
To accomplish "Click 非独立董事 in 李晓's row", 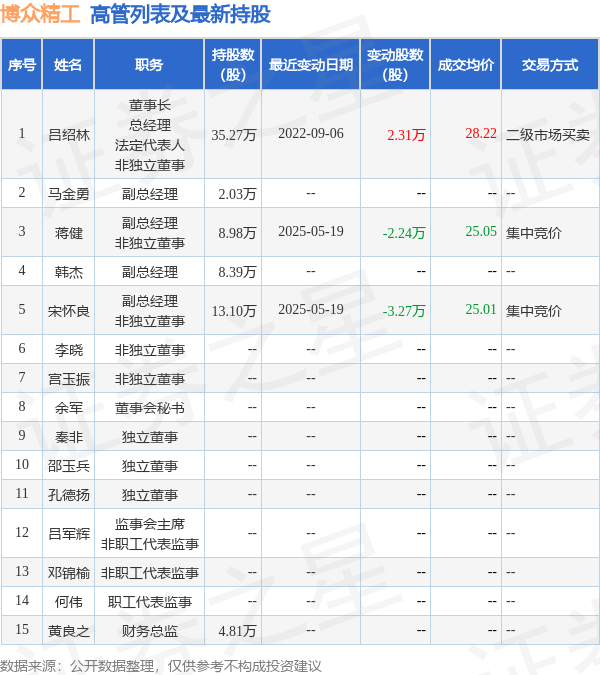I will 150,350.
